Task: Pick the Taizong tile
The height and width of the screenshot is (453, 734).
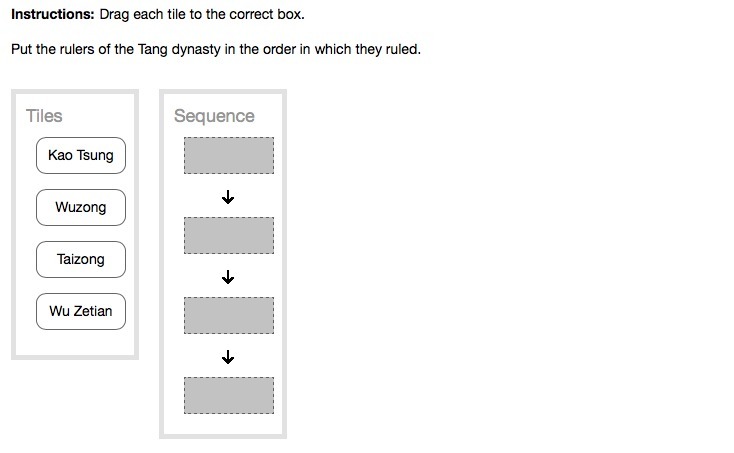Action: 81,260
